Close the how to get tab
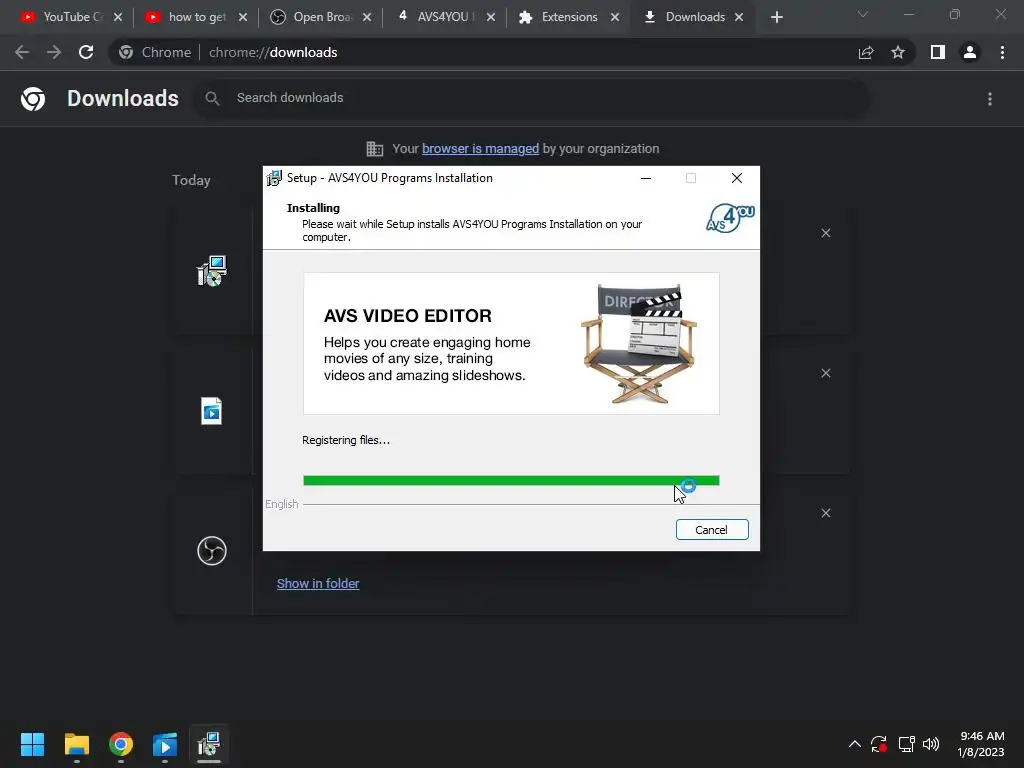This screenshot has height=768, width=1024. (243, 18)
